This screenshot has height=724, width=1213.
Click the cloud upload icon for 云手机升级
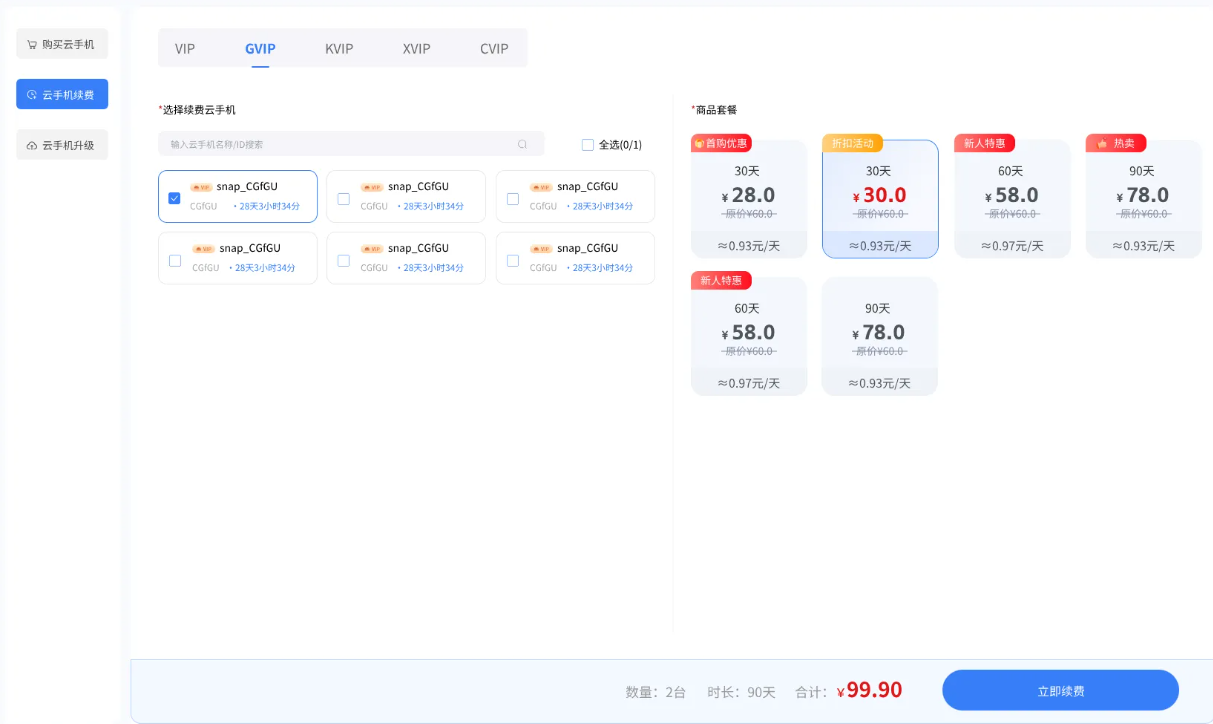coord(32,145)
